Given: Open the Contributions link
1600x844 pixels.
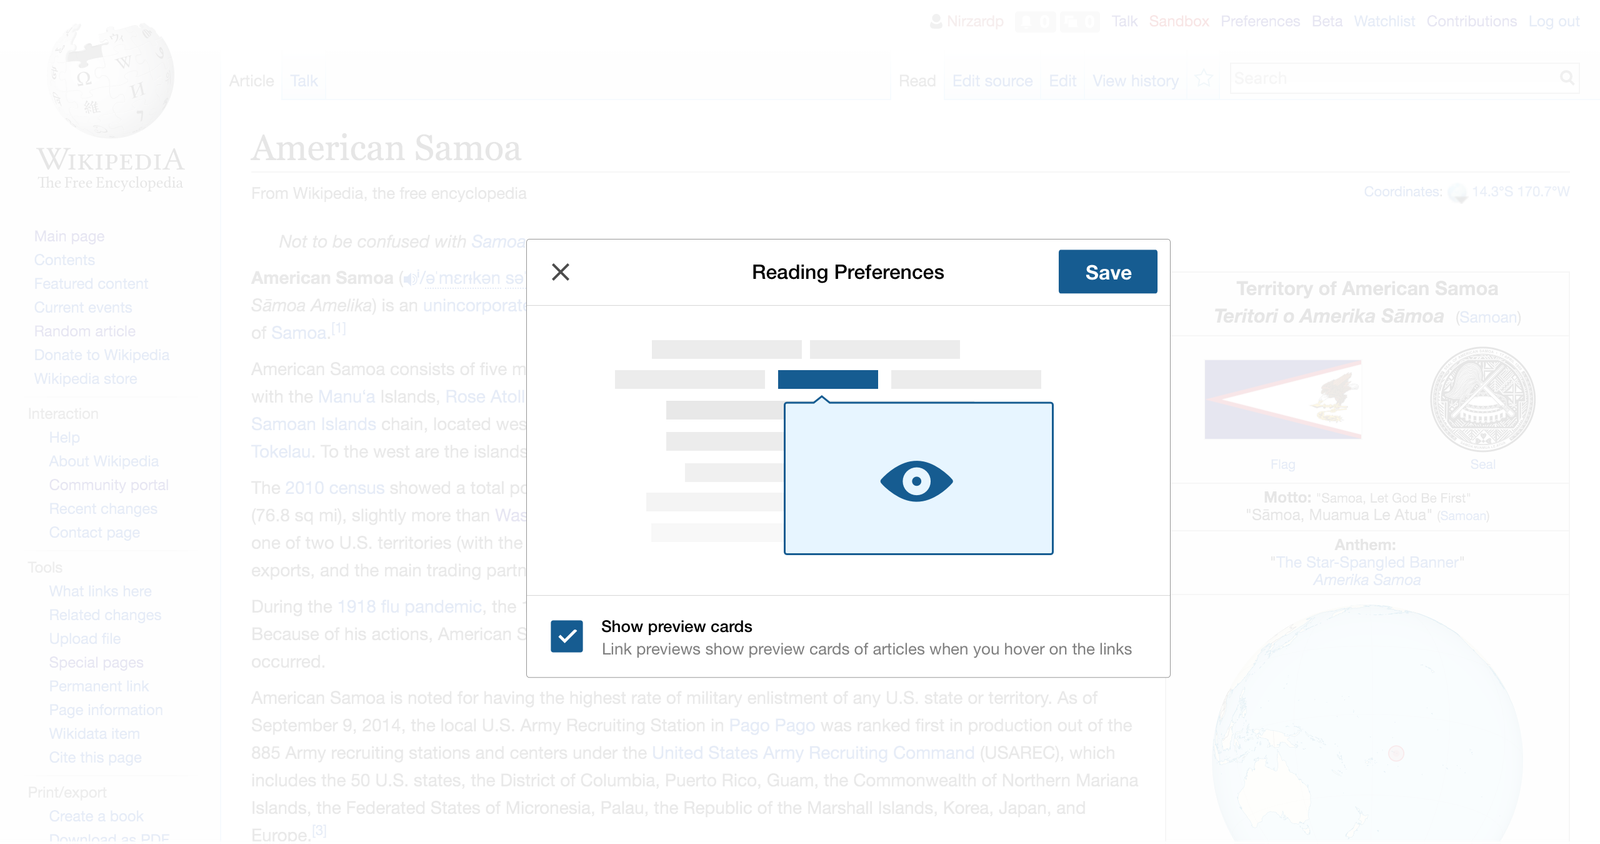Looking at the screenshot, I should 1471,21.
